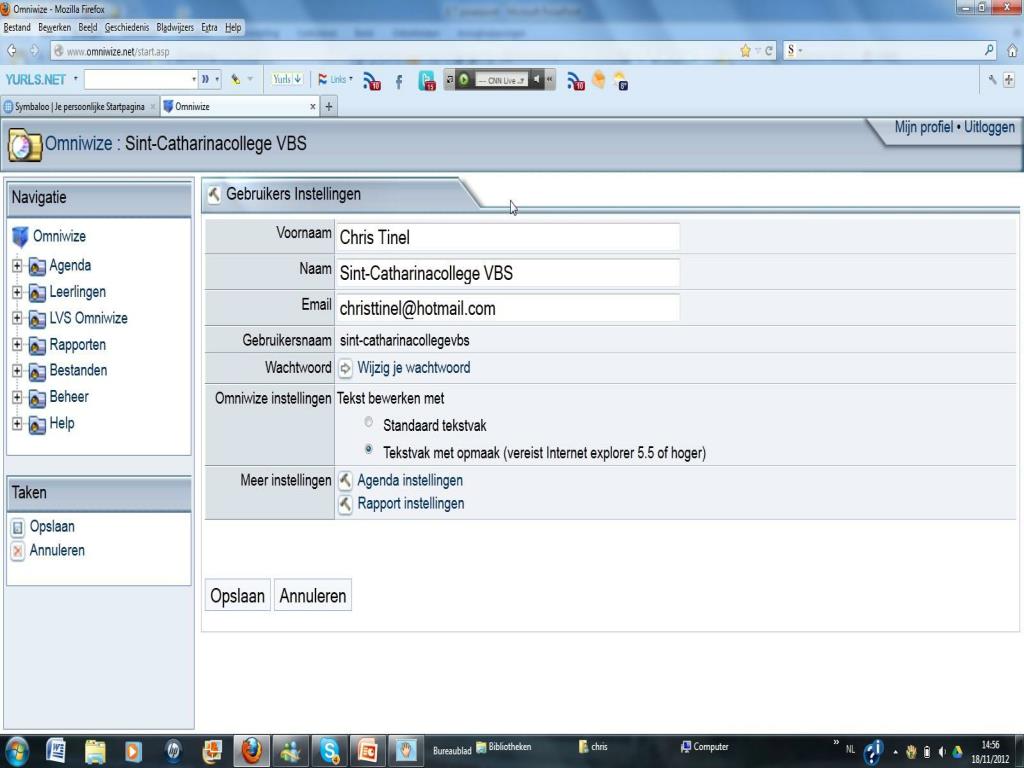This screenshot has height=768, width=1024.
Task: Close the Omniwize browser tab
Action: pos(313,106)
